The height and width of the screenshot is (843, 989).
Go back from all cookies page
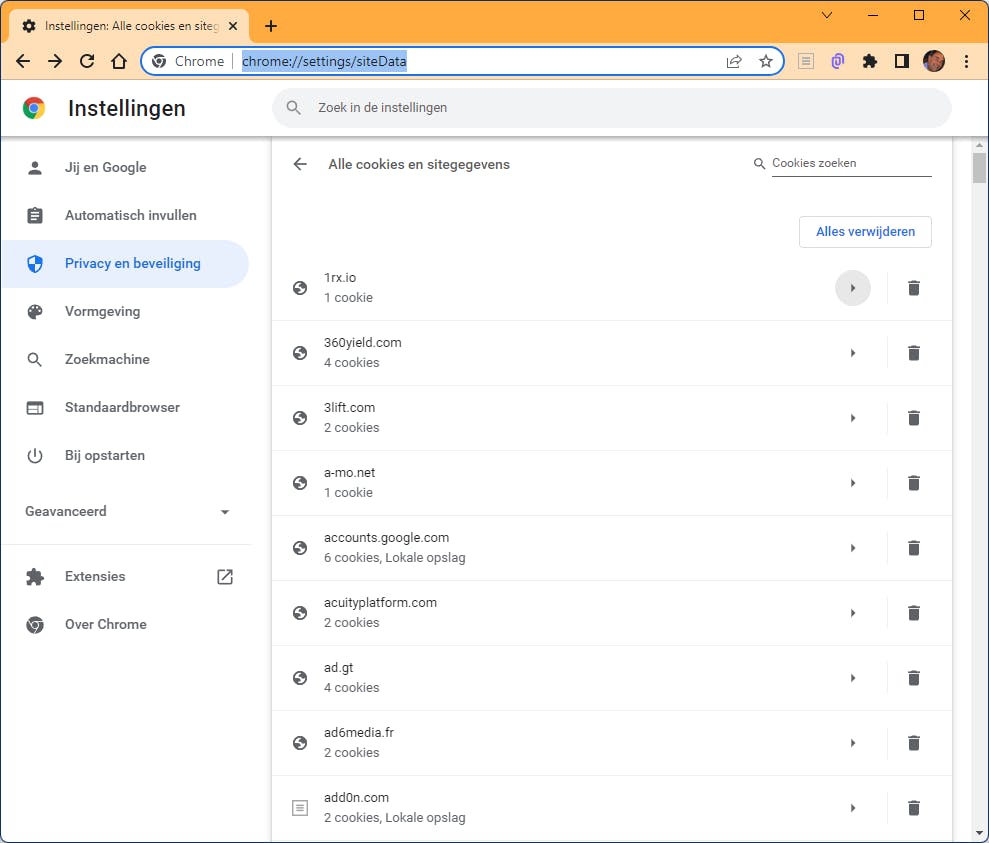tap(300, 164)
